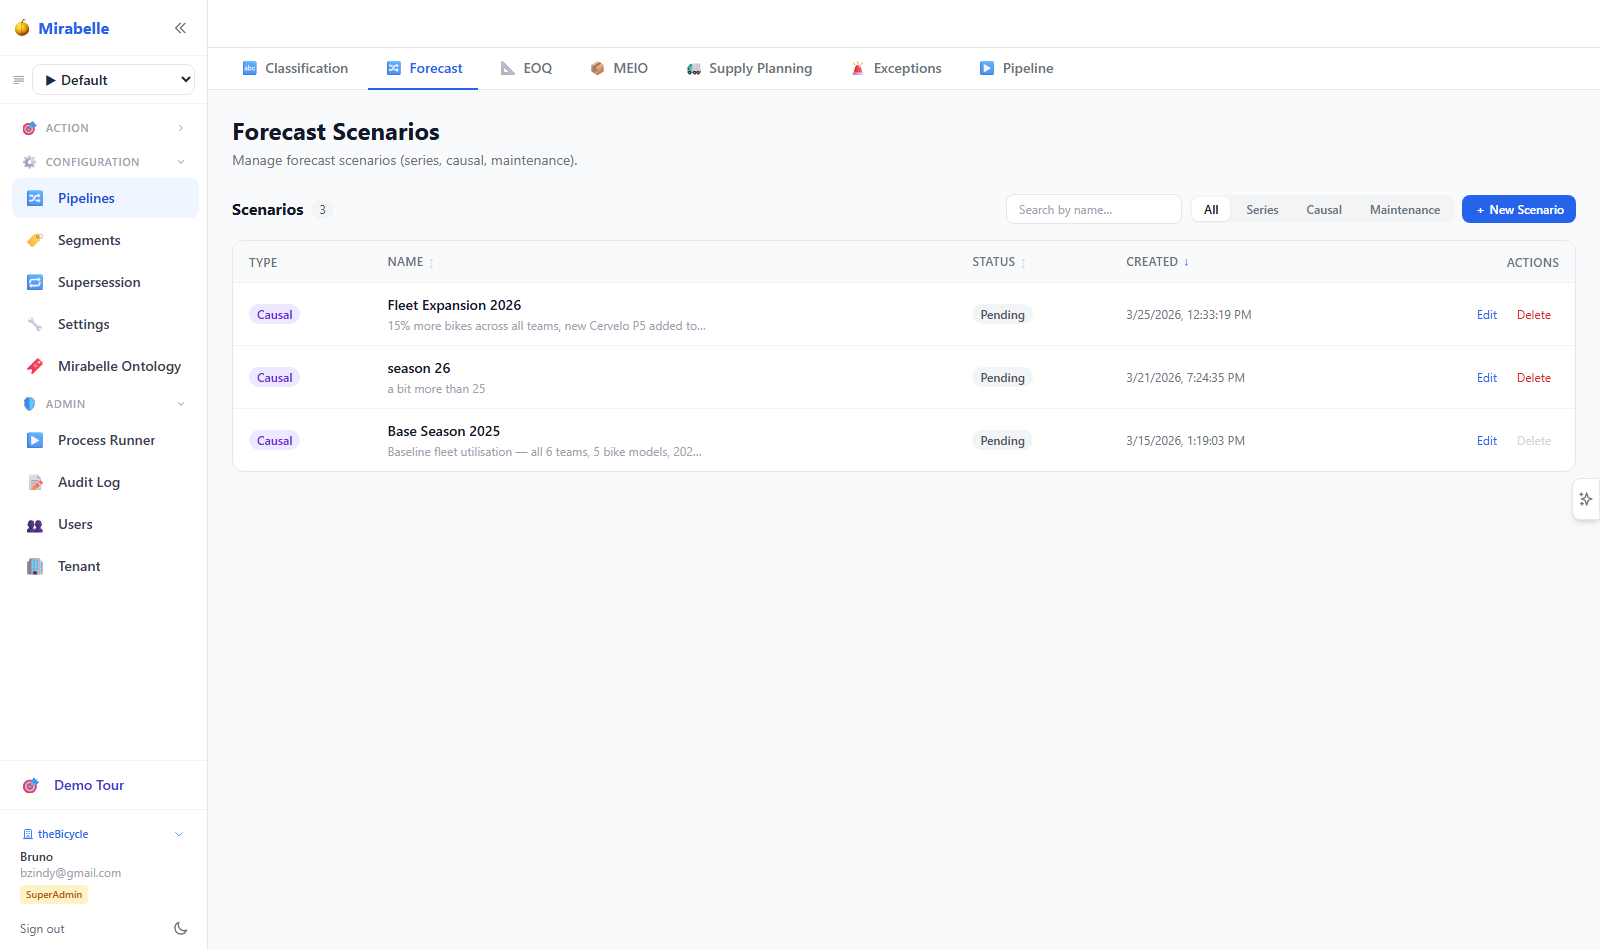Collapse the sidebar with double-chevron icon
The height and width of the screenshot is (950, 1600).
pyautogui.click(x=180, y=28)
